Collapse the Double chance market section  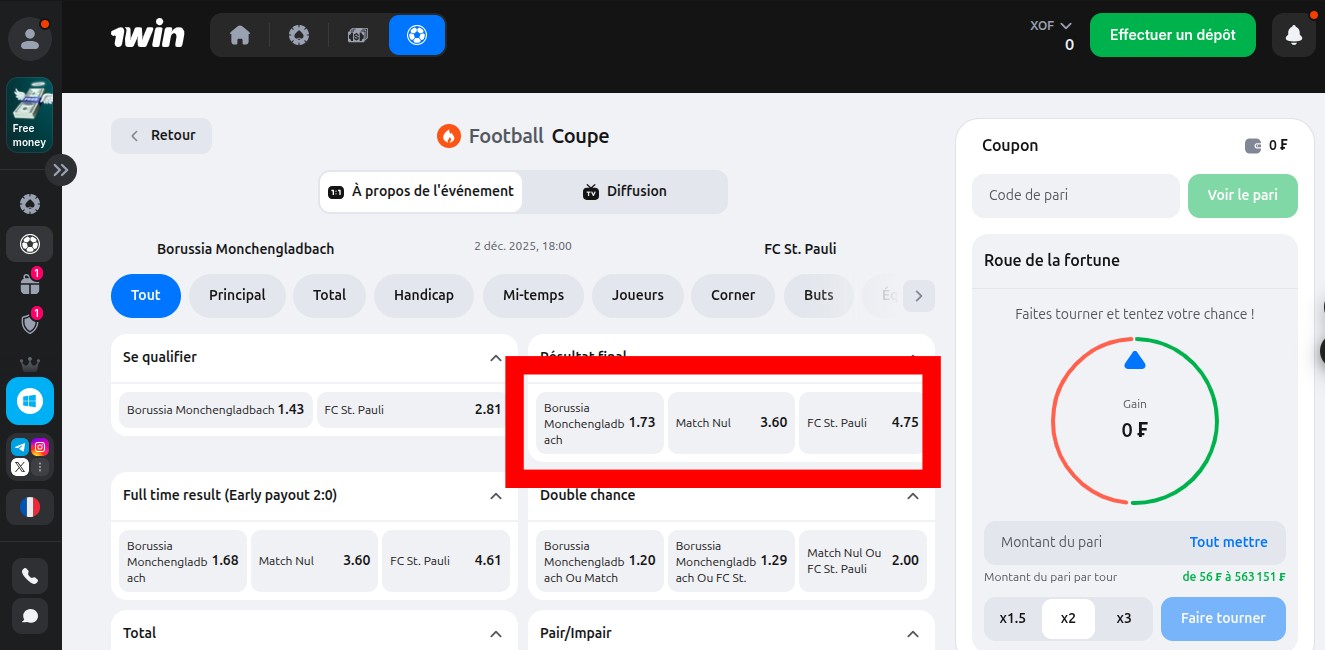pos(912,496)
